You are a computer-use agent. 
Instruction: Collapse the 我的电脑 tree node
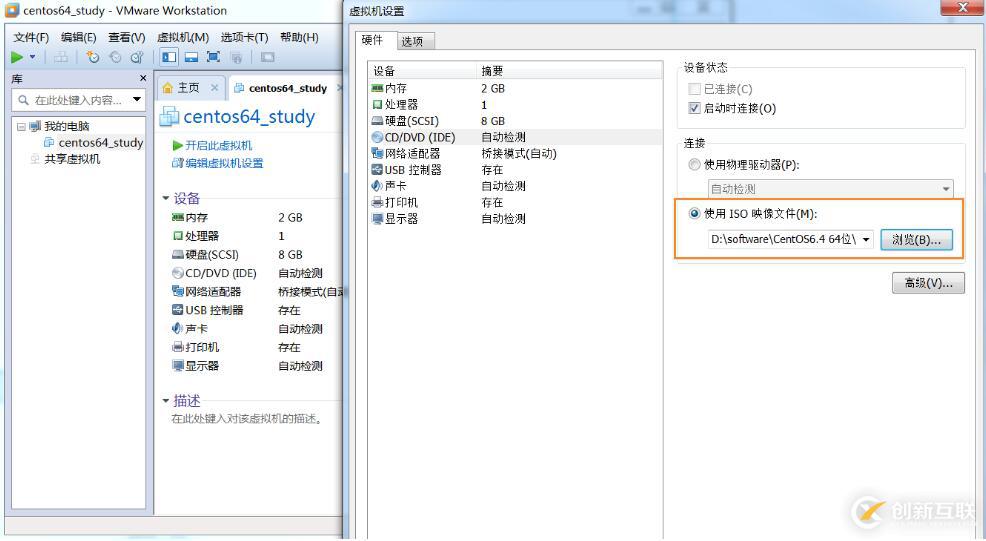point(21,126)
